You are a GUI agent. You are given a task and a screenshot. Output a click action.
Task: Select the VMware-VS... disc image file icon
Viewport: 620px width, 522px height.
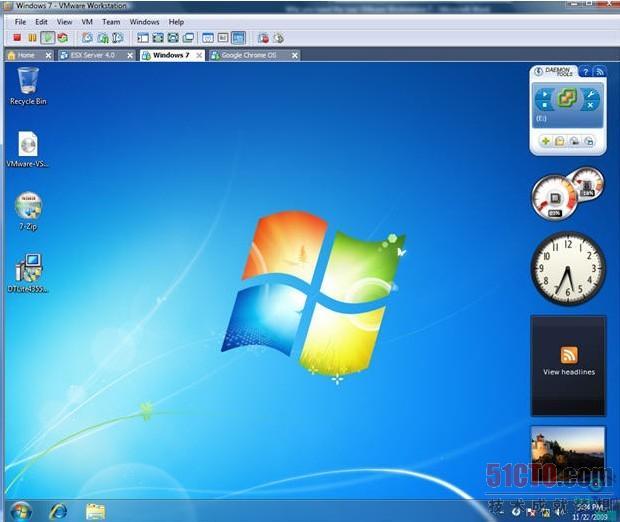28,149
